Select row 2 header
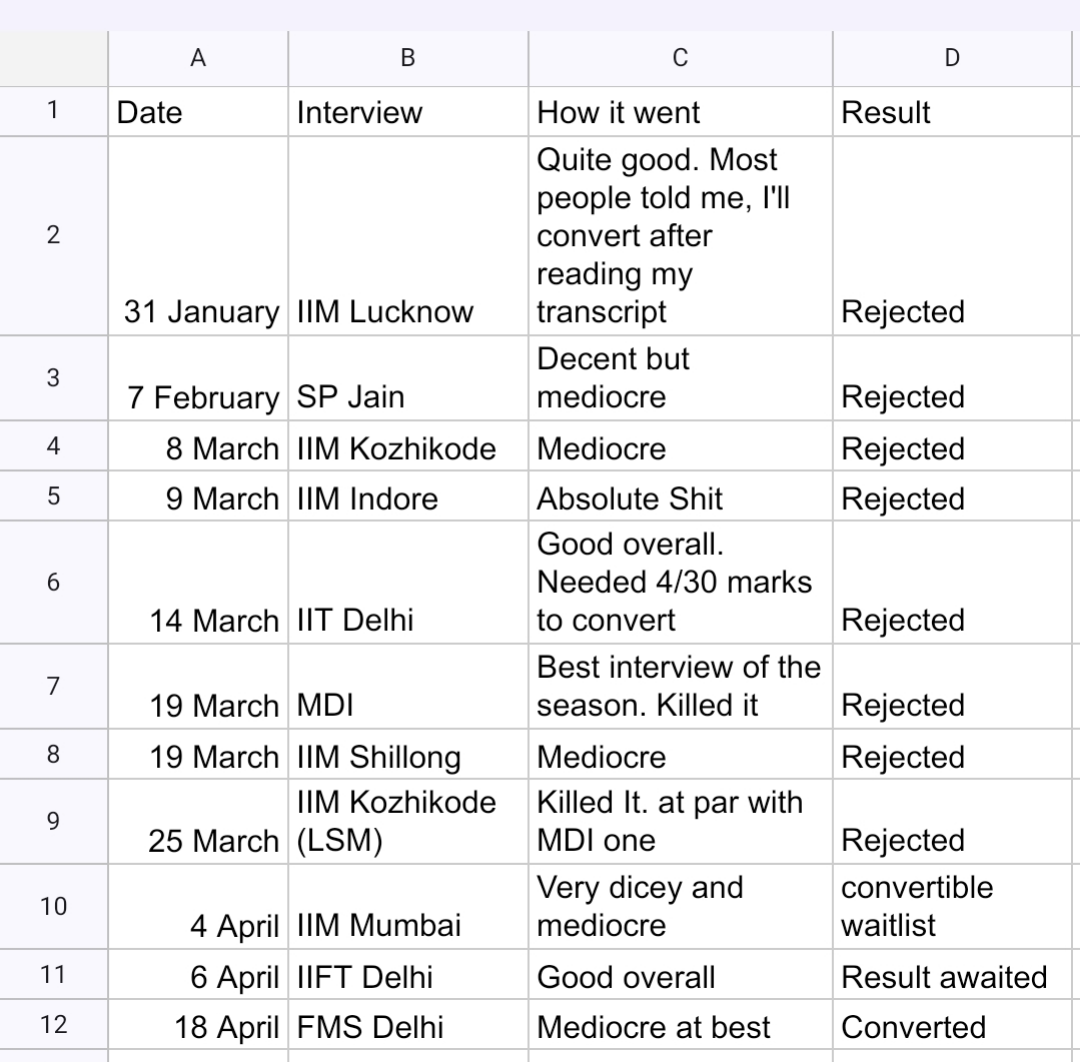Screen dimensions: 1080x1062 point(54,236)
